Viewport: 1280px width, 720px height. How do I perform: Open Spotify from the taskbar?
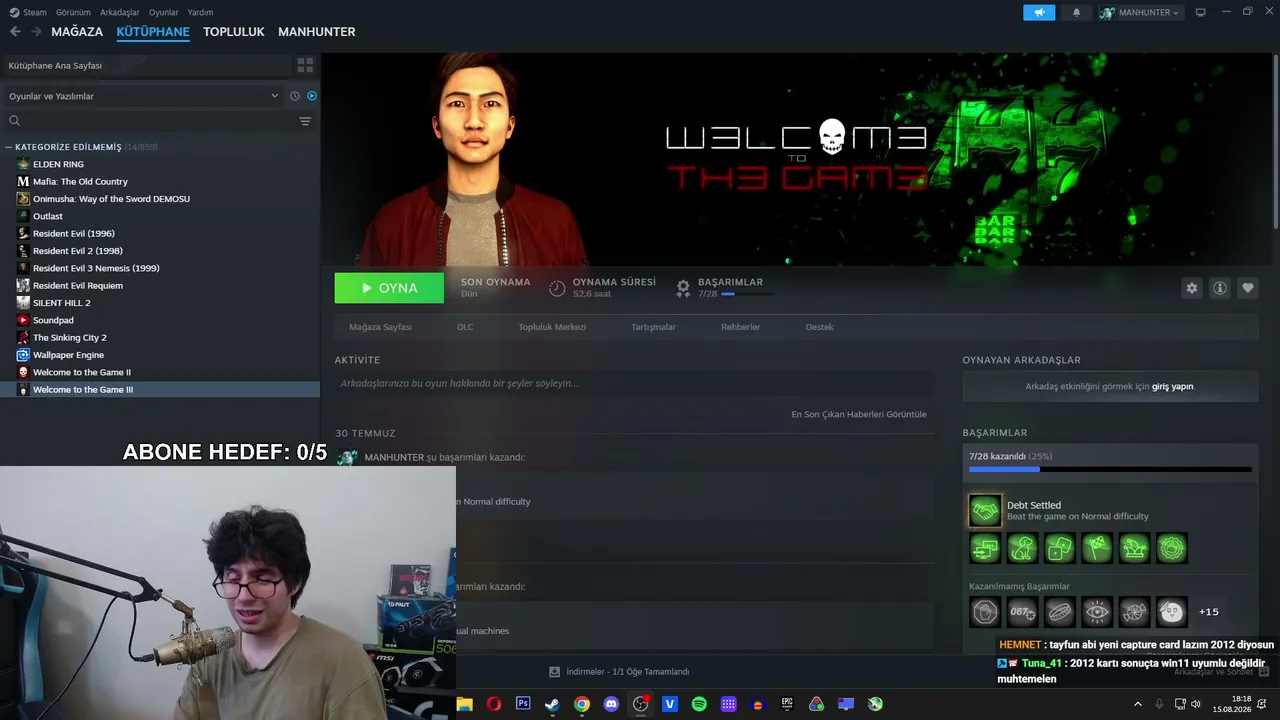coord(699,704)
